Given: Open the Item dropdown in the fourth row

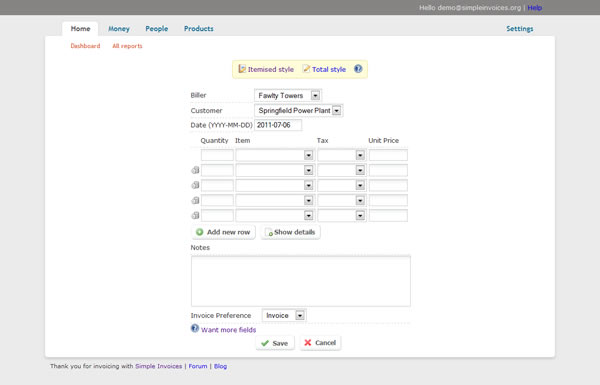Looking at the screenshot, I should (x=275, y=200).
